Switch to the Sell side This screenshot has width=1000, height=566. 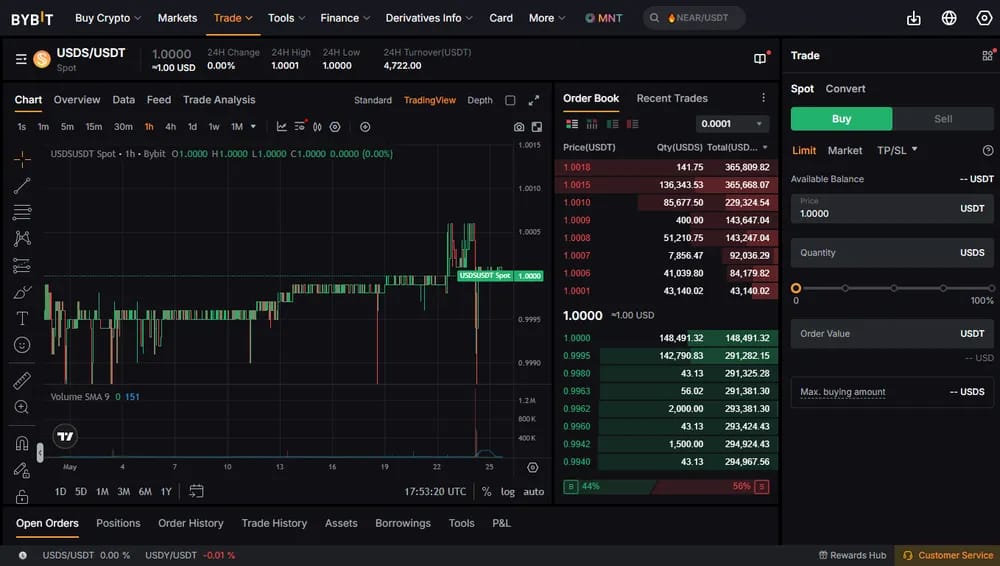(x=943, y=119)
